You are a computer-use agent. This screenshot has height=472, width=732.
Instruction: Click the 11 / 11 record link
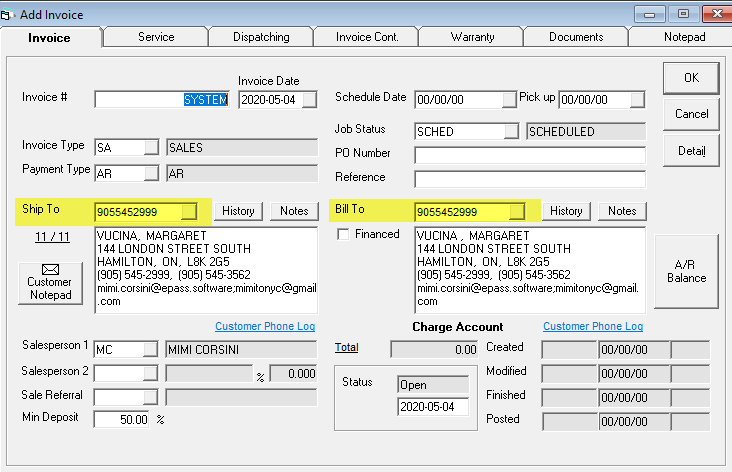(x=52, y=237)
